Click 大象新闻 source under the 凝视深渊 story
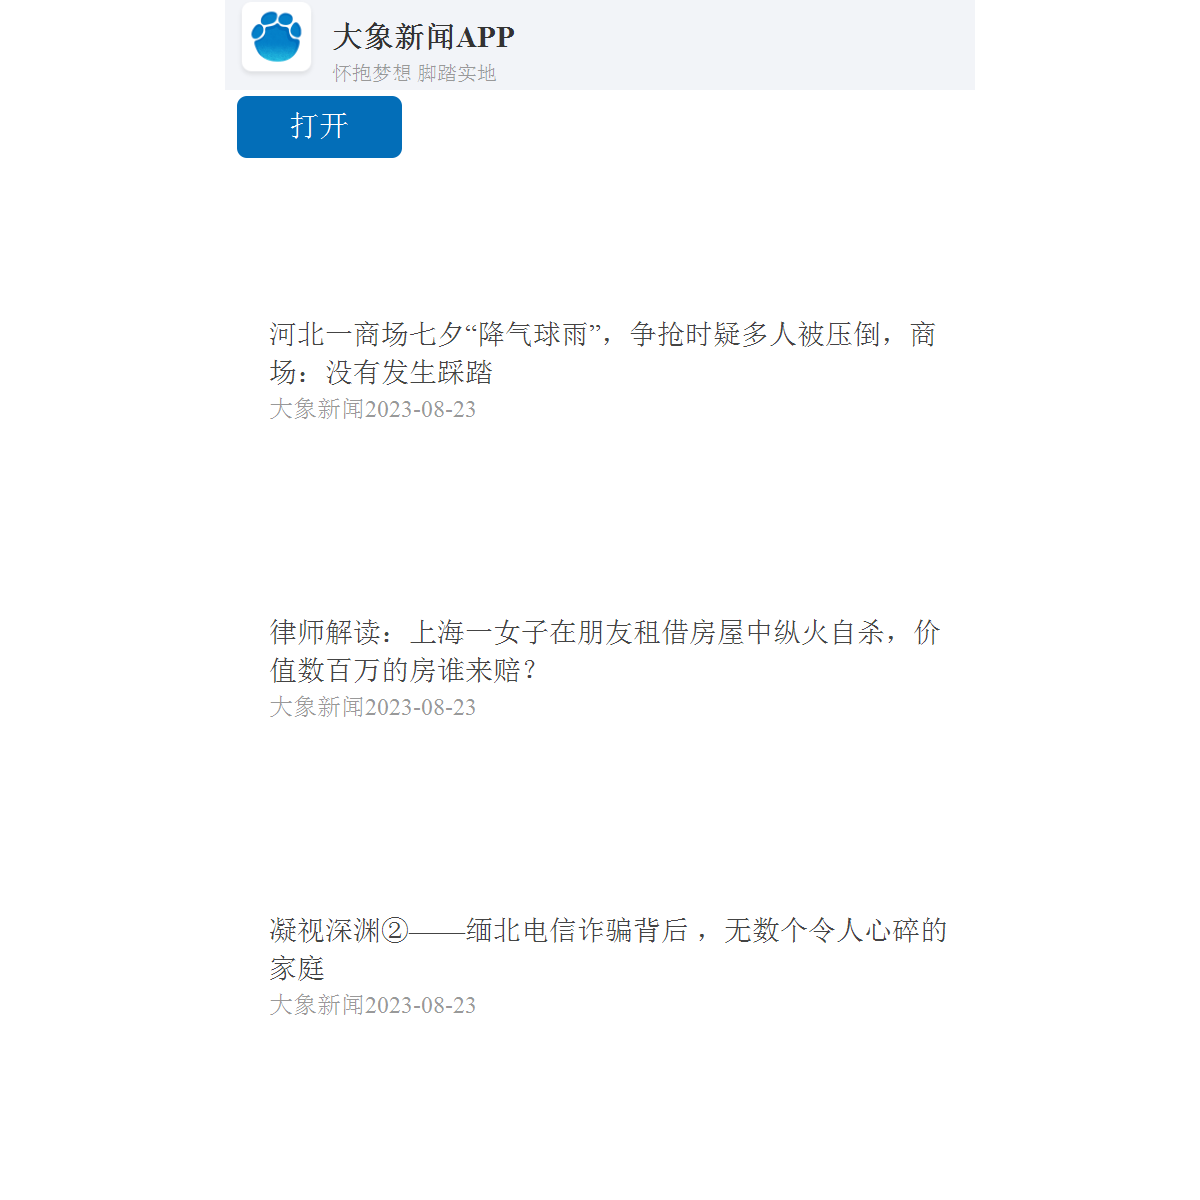This screenshot has height=1200, width=1200. click(317, 1005)
